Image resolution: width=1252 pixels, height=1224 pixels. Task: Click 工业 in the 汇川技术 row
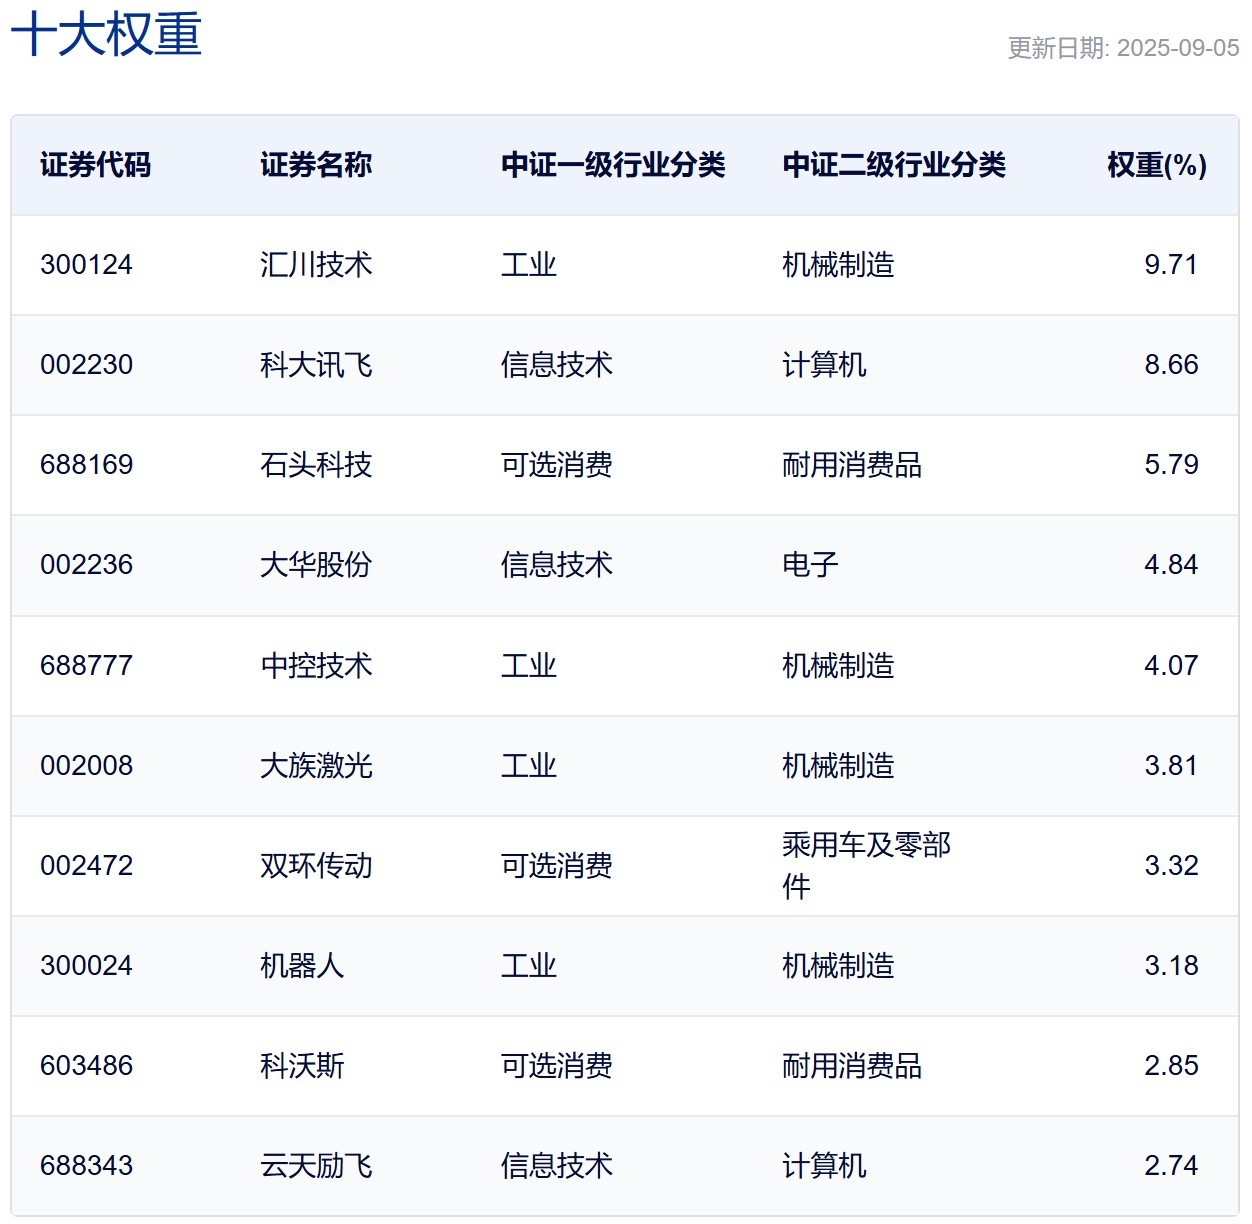(x=529, y=265)
